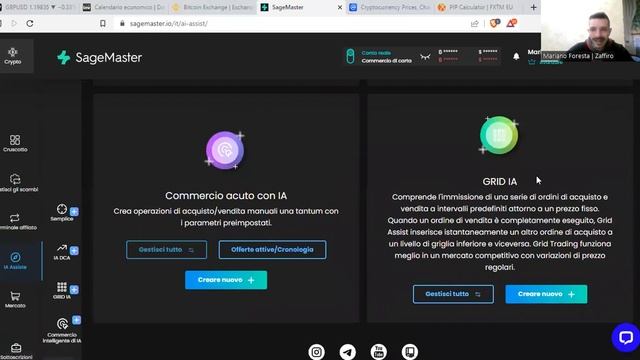This screenshot has width=640, height=360.
Task: Open Telegram link in footer
Action: tap(348, 352)
